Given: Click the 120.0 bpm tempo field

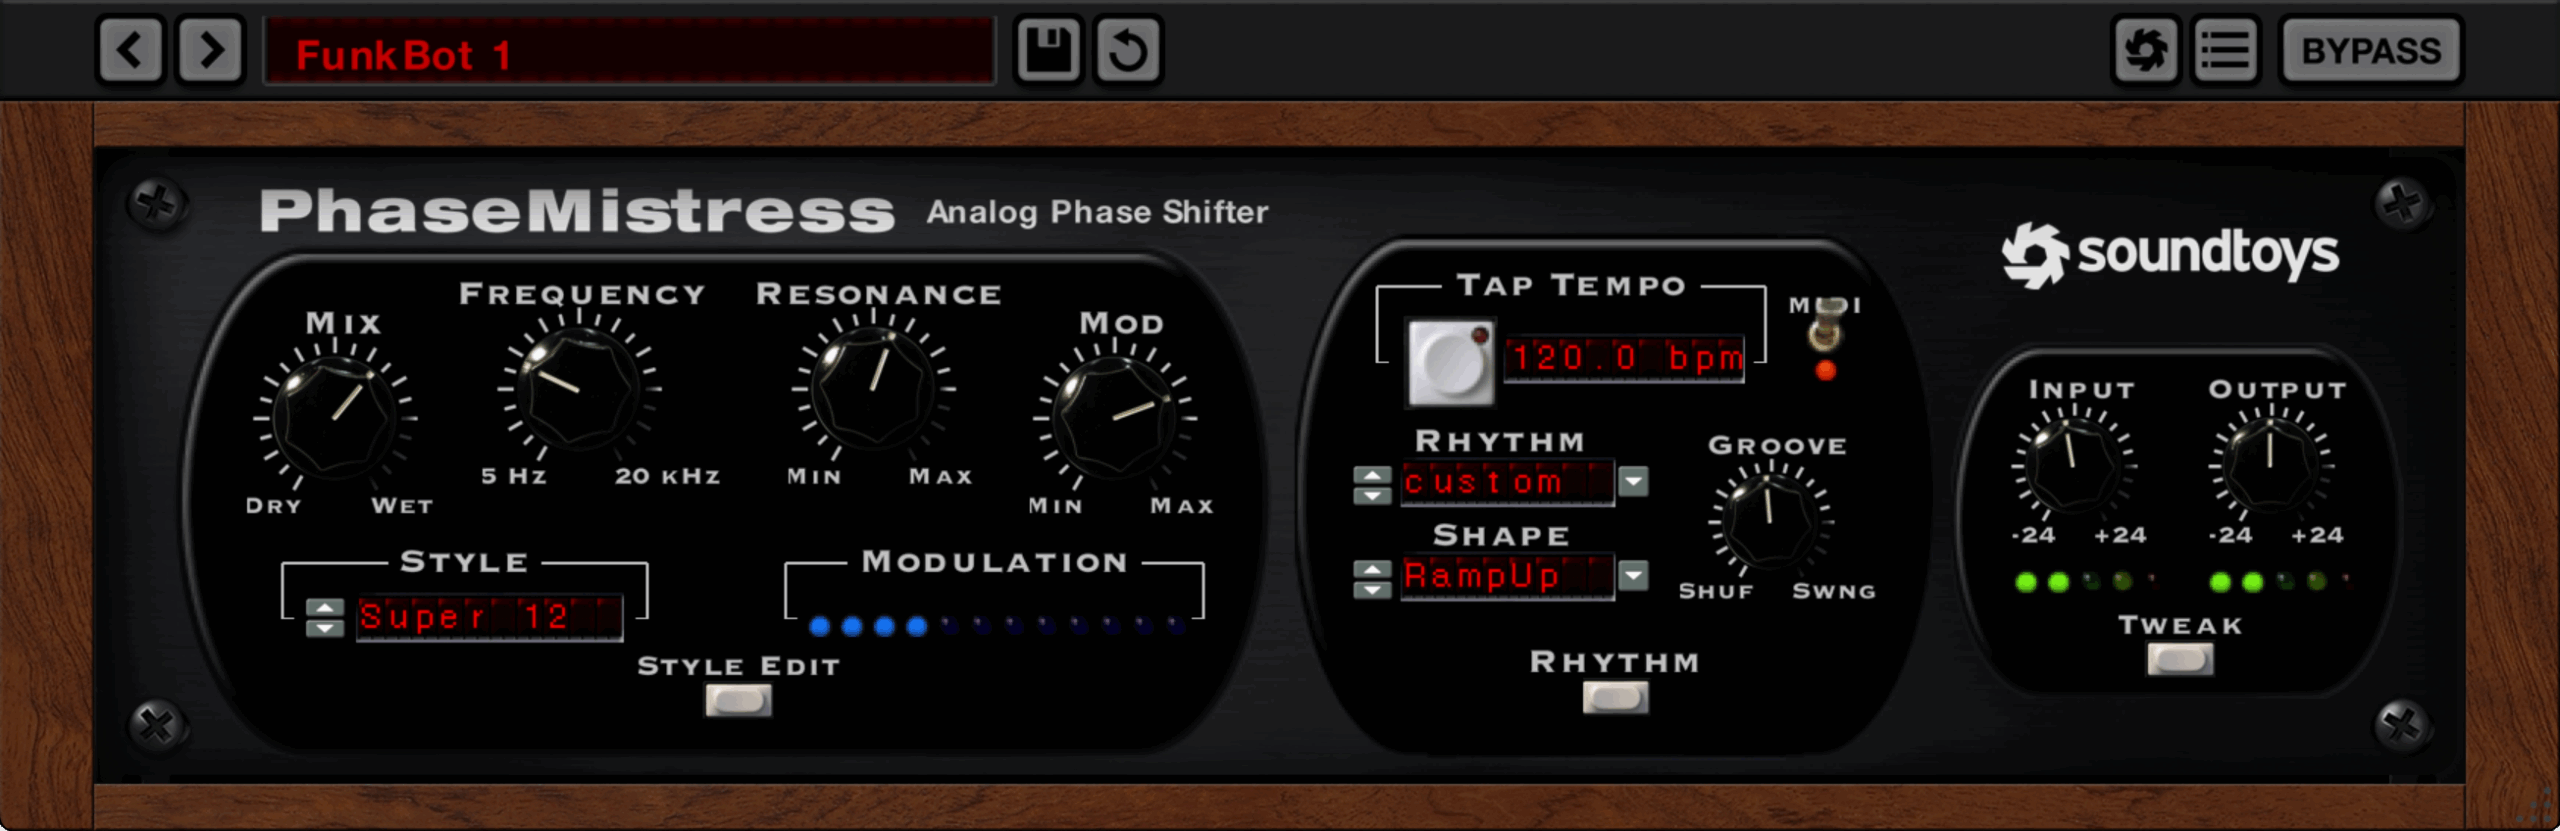Looking at the screenshot, I should click(x=1625, y=358).
